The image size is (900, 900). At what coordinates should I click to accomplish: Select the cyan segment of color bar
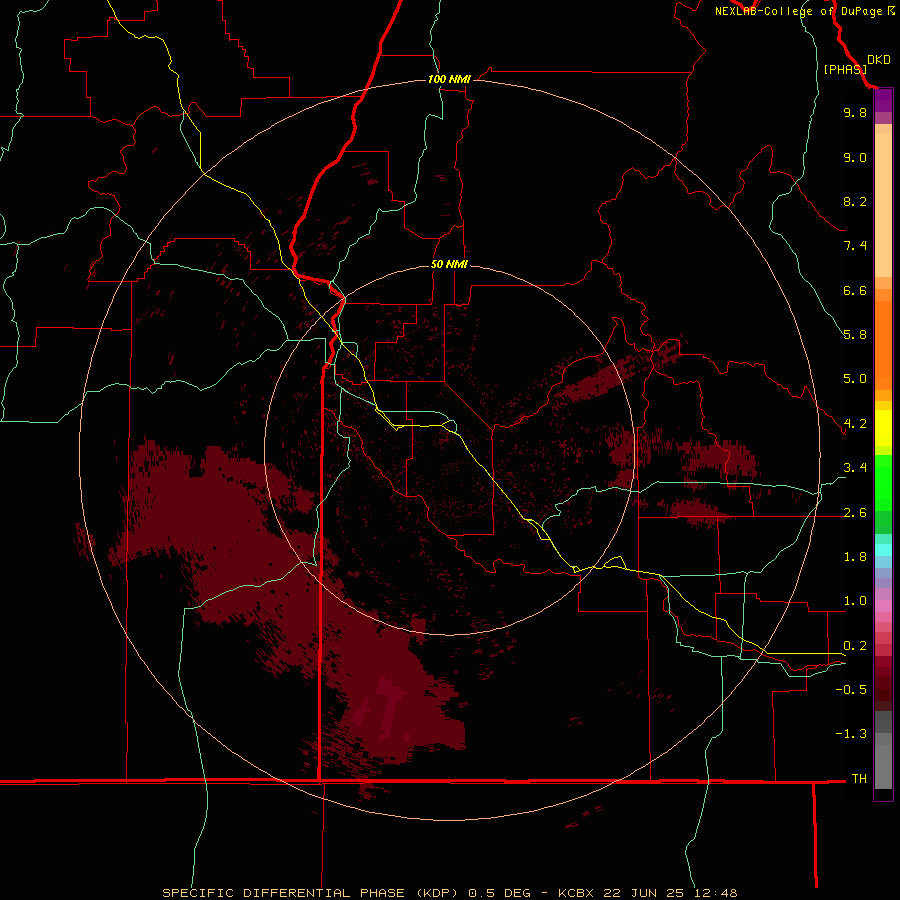click(x=883, y=550)
